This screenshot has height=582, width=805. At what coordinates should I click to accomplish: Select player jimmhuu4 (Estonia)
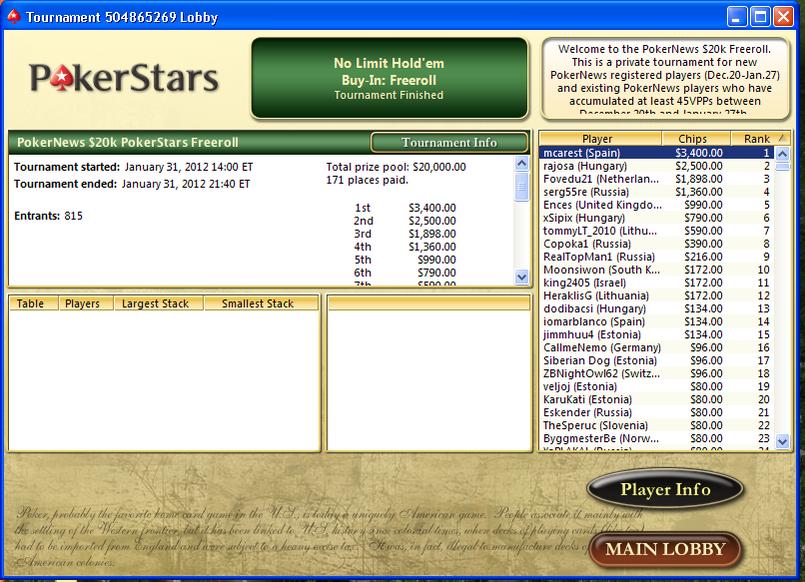pyautogui.click(x=657, y=335)
